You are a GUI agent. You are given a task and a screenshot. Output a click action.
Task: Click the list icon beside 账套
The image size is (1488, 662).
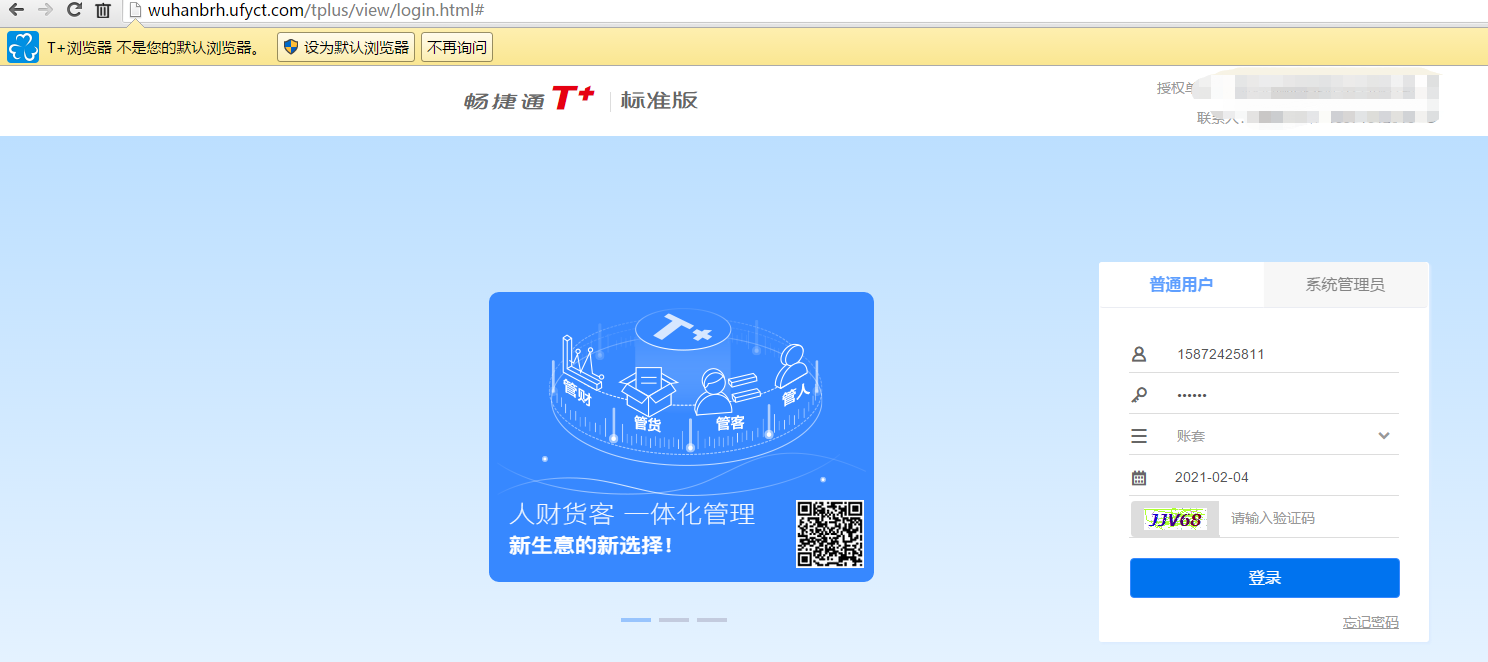pos(1139,436)
